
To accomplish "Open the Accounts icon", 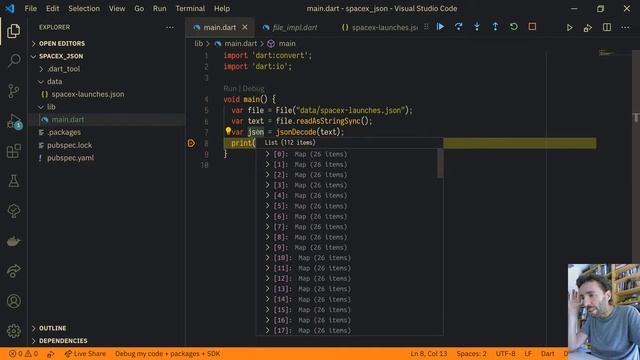I will coord(13,301).
